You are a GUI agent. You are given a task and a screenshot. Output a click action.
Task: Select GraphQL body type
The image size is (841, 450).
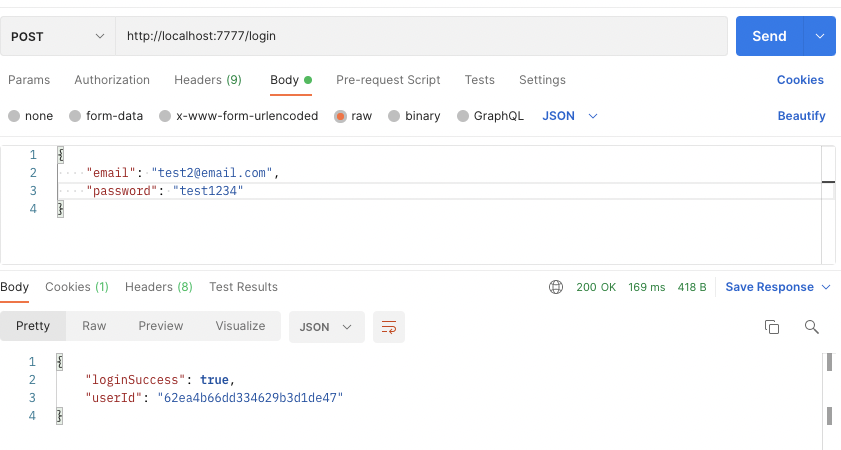(x=463, y=116)
